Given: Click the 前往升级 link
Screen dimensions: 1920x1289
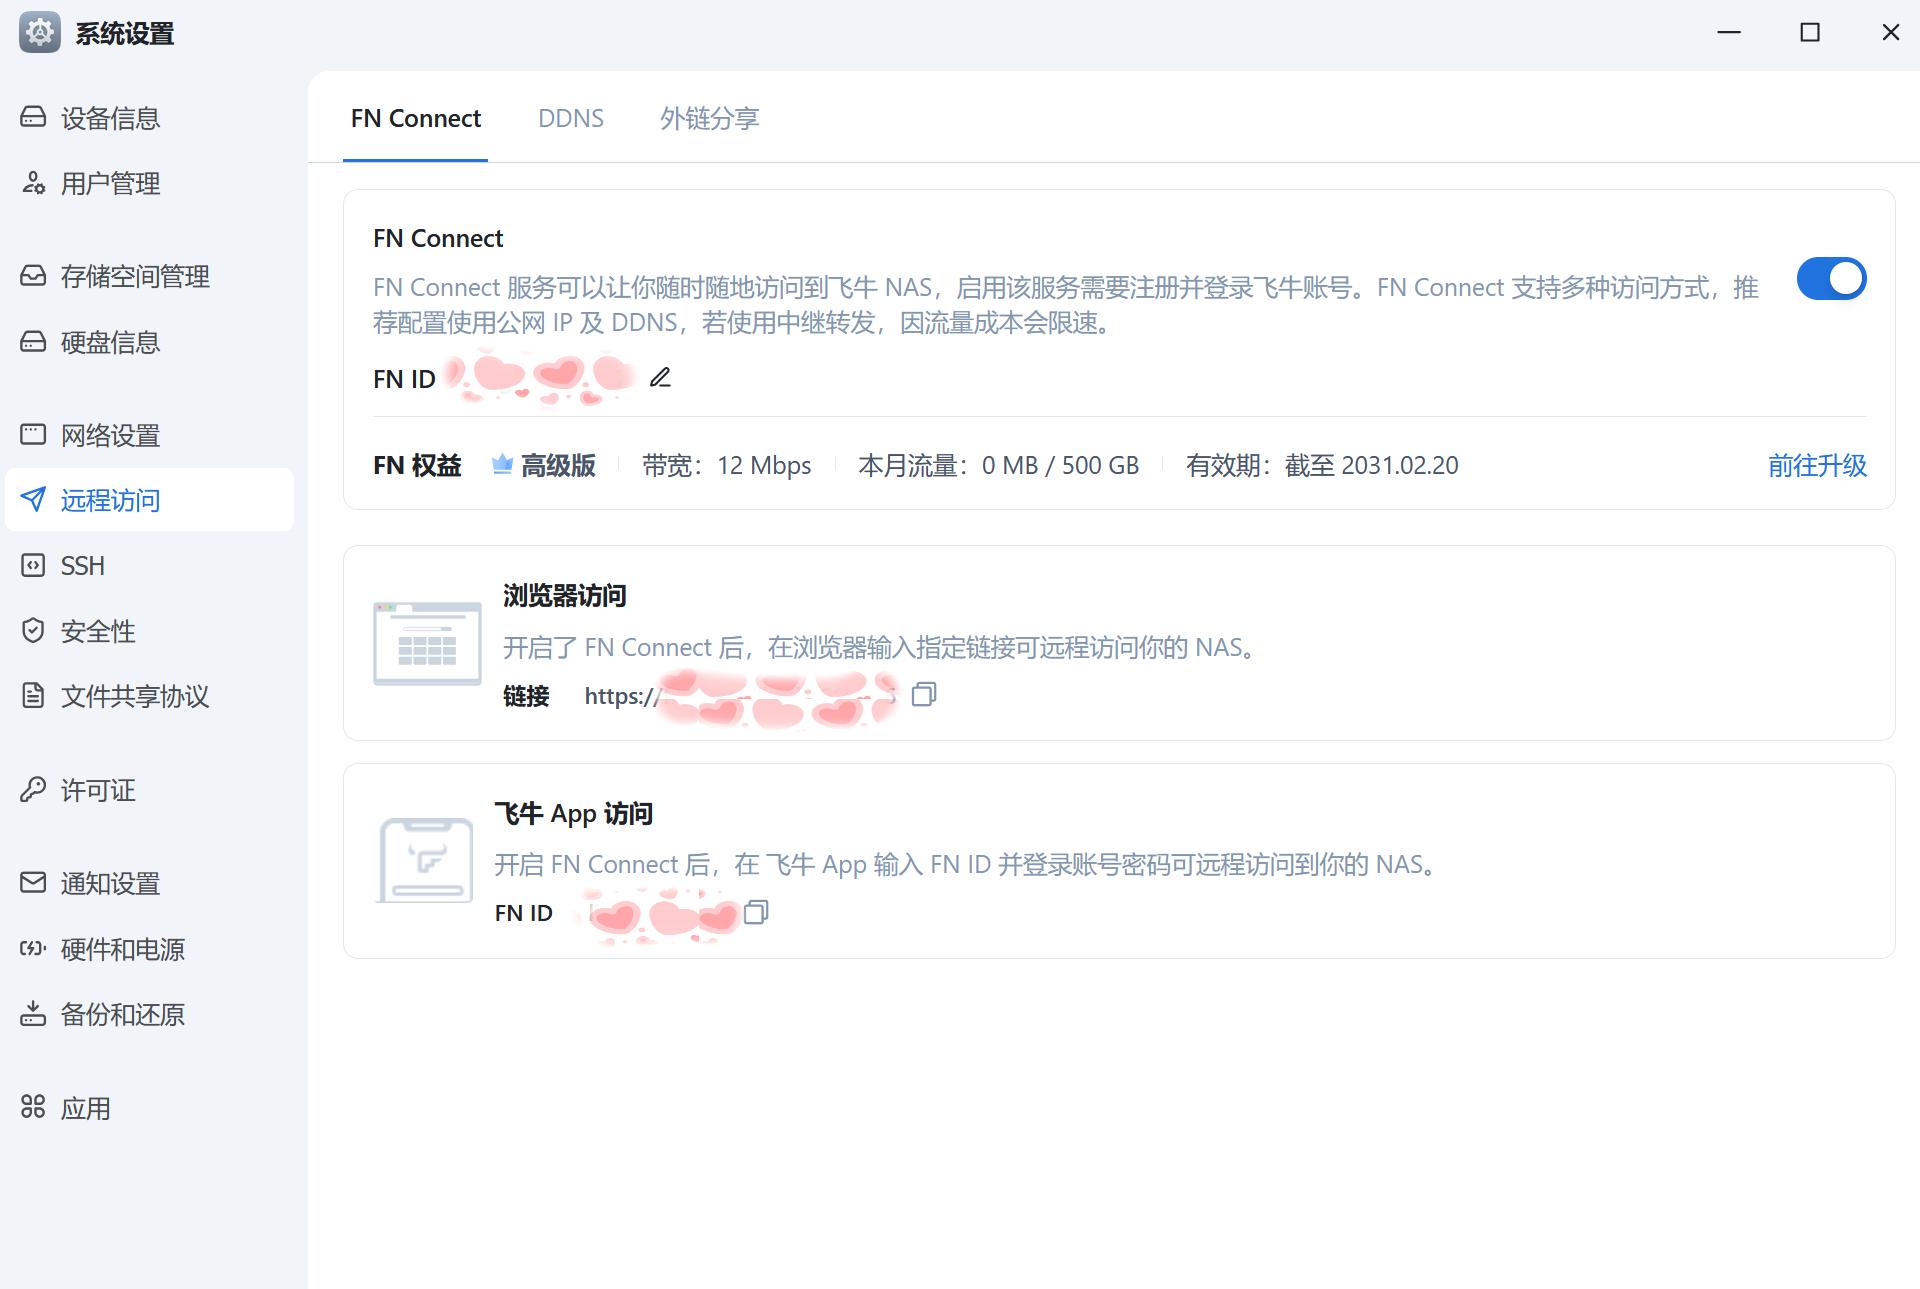Looking at the screenshot, I should [1816, 465].
